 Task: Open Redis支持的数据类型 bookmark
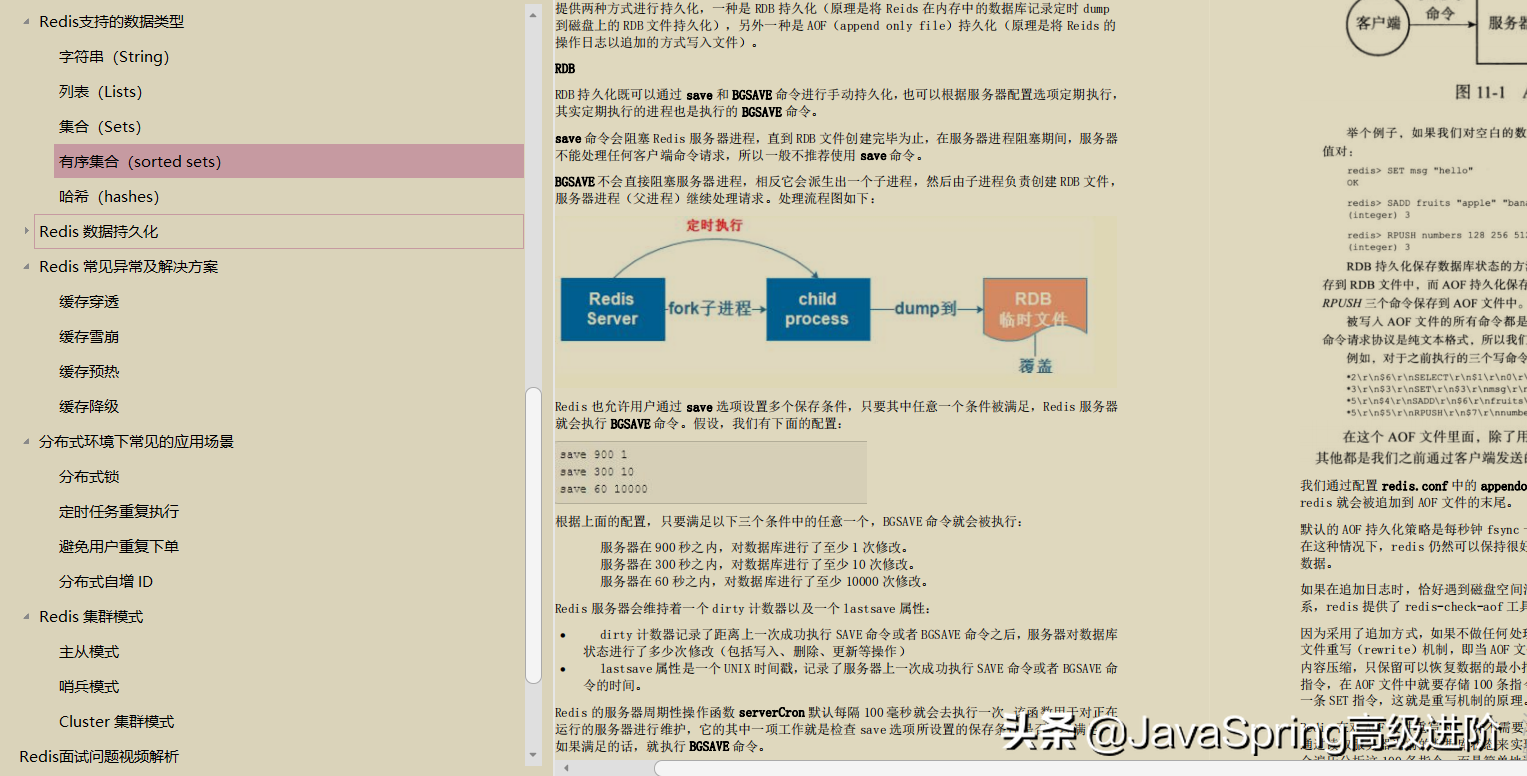[x=112, y=22]
